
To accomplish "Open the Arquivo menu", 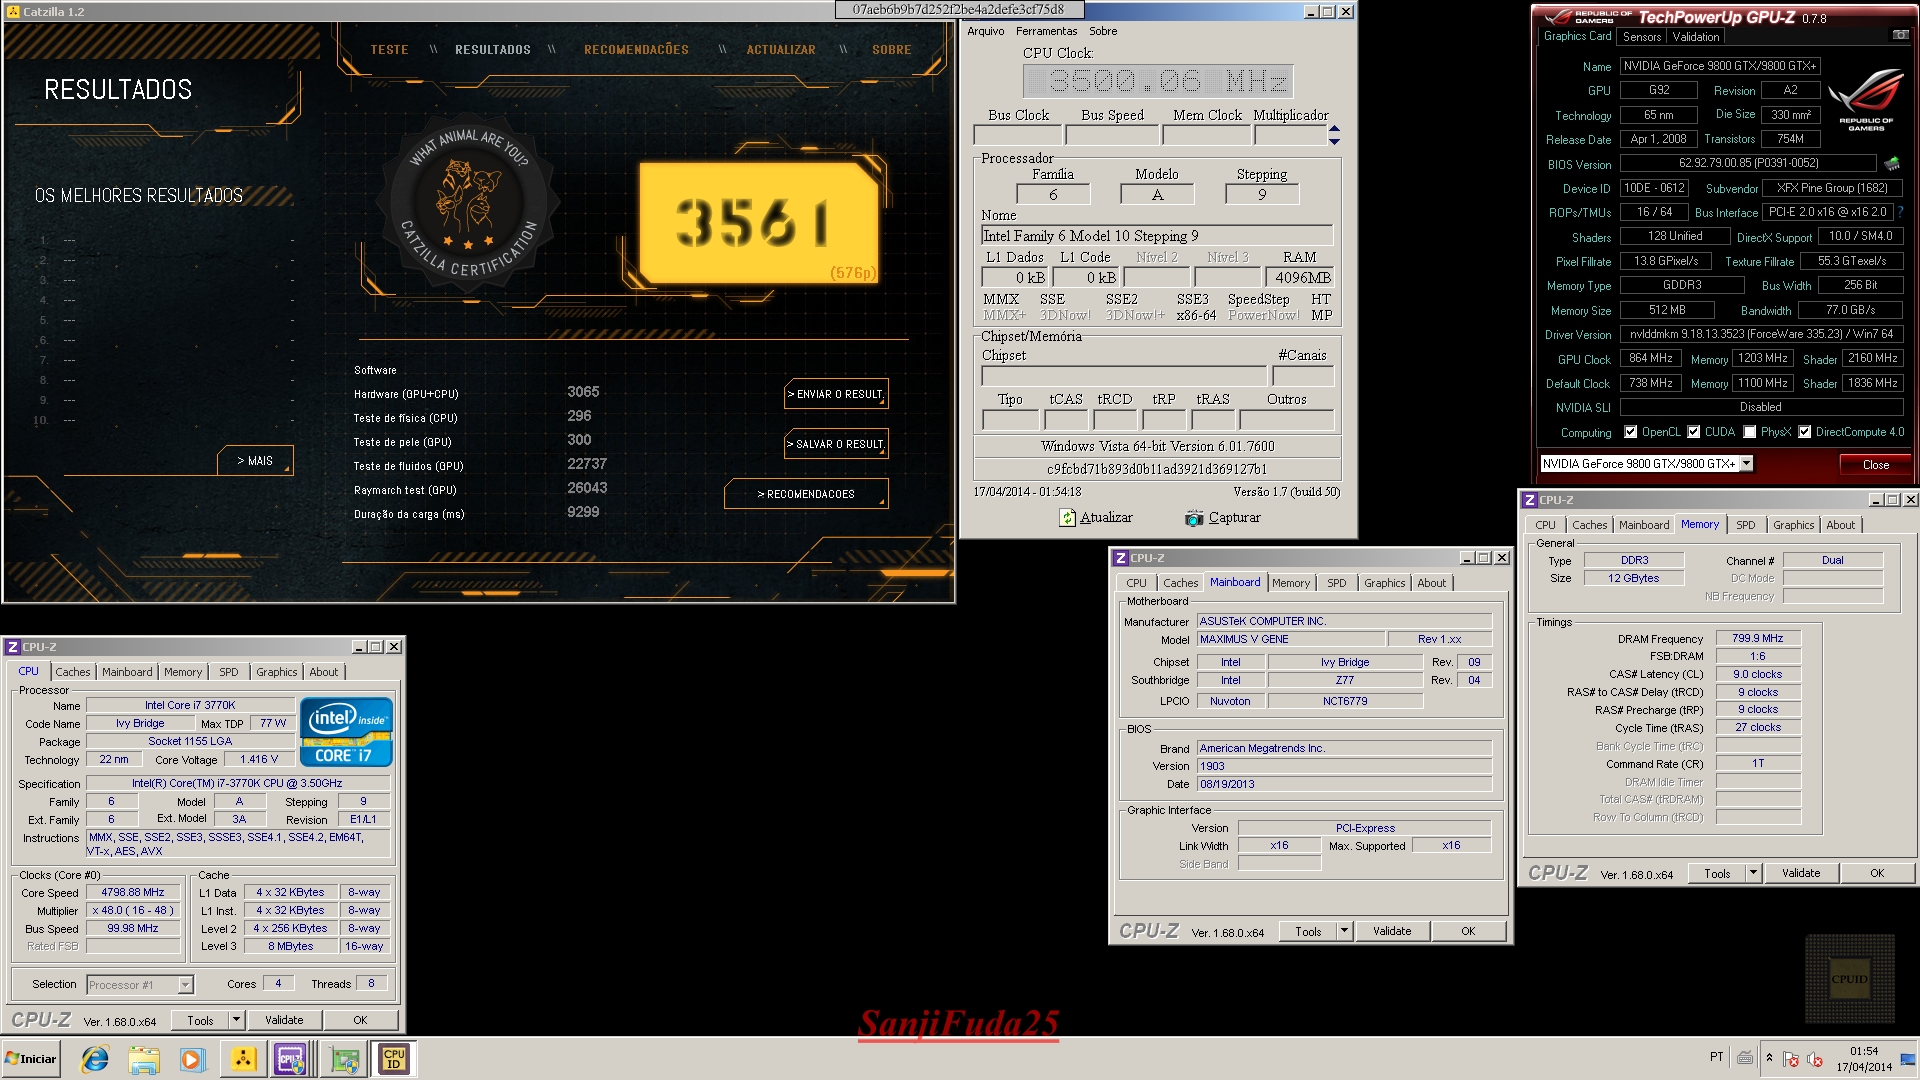I will pyautogui.click(x=986, y=31).
